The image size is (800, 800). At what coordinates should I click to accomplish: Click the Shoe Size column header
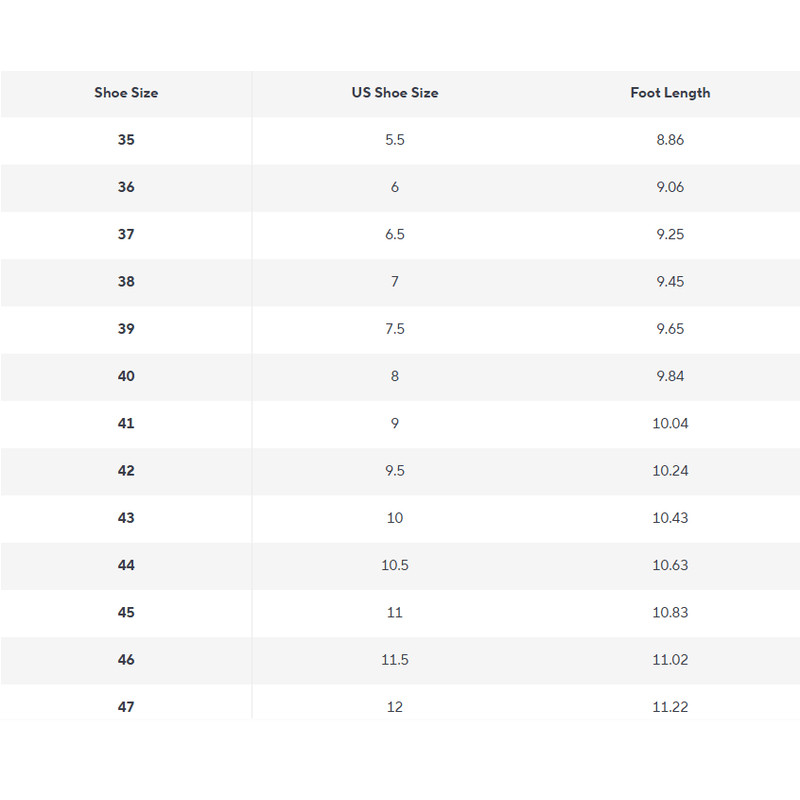[x=126, y=93]
